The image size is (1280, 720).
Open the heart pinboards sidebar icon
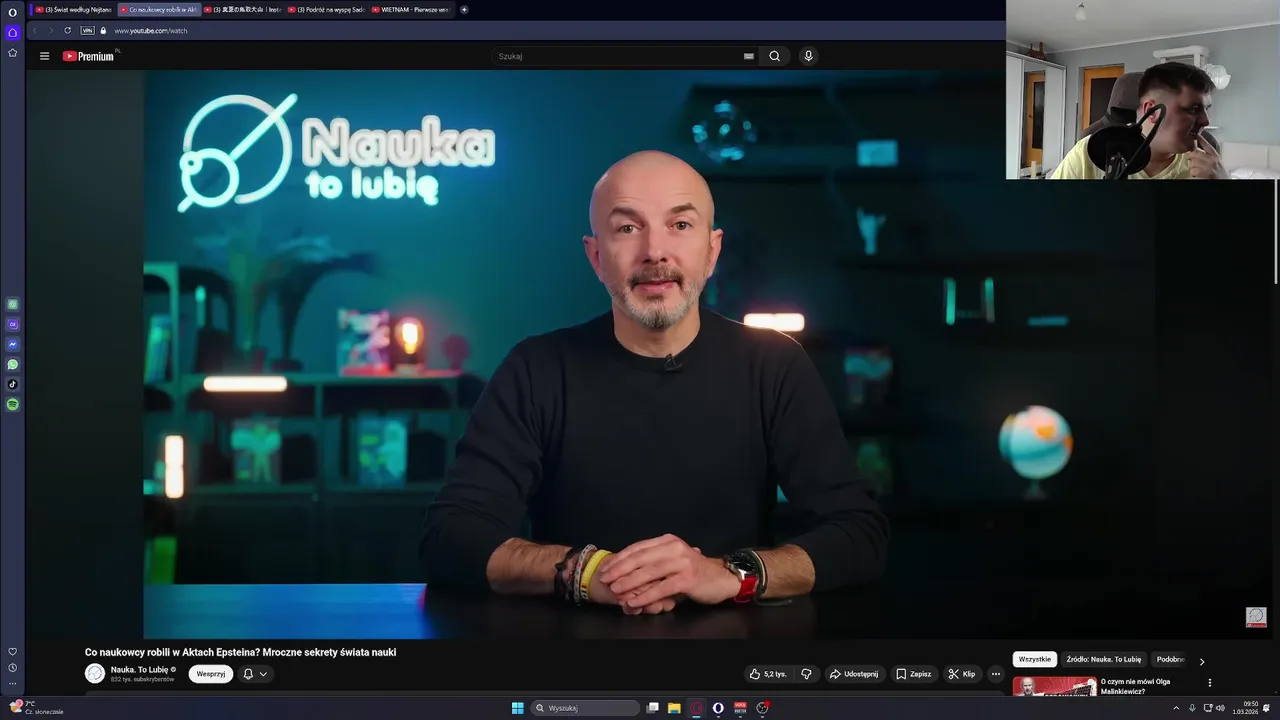[12, 651]
